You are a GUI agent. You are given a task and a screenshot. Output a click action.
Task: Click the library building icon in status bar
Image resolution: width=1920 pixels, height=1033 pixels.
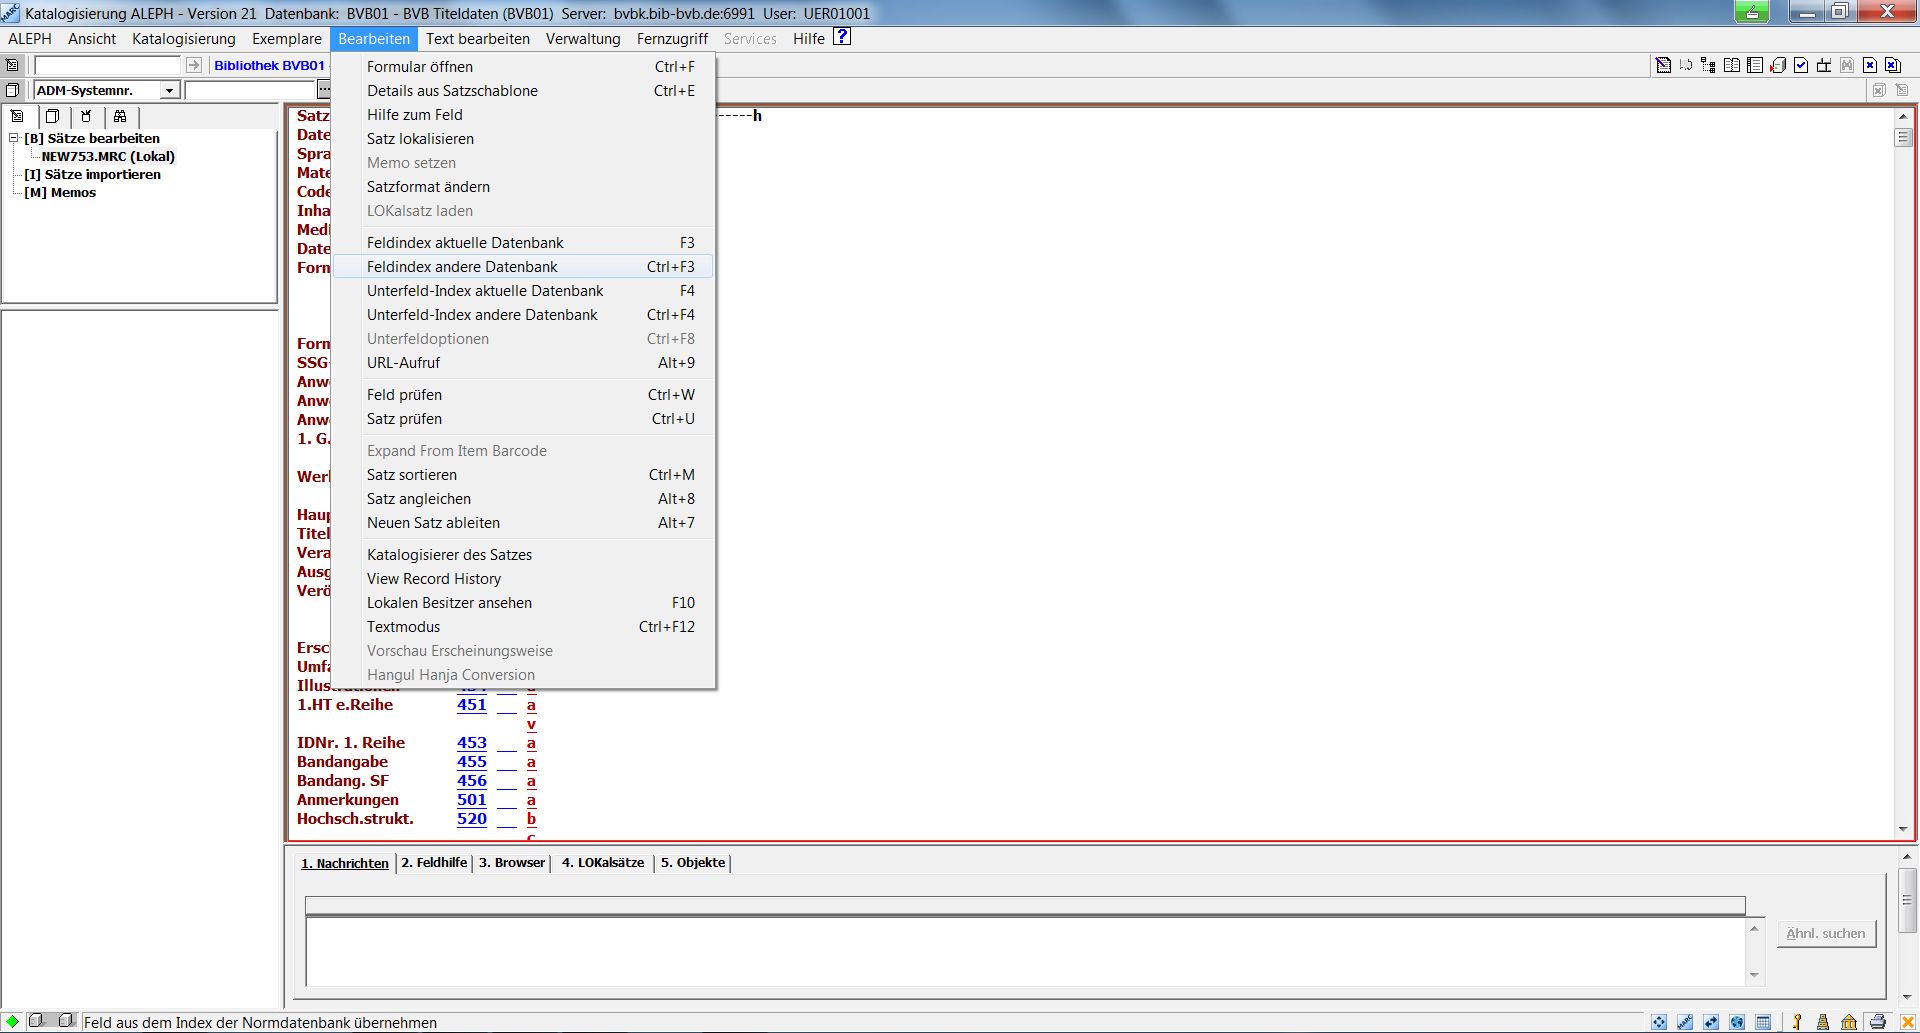coord(1849,1022)
